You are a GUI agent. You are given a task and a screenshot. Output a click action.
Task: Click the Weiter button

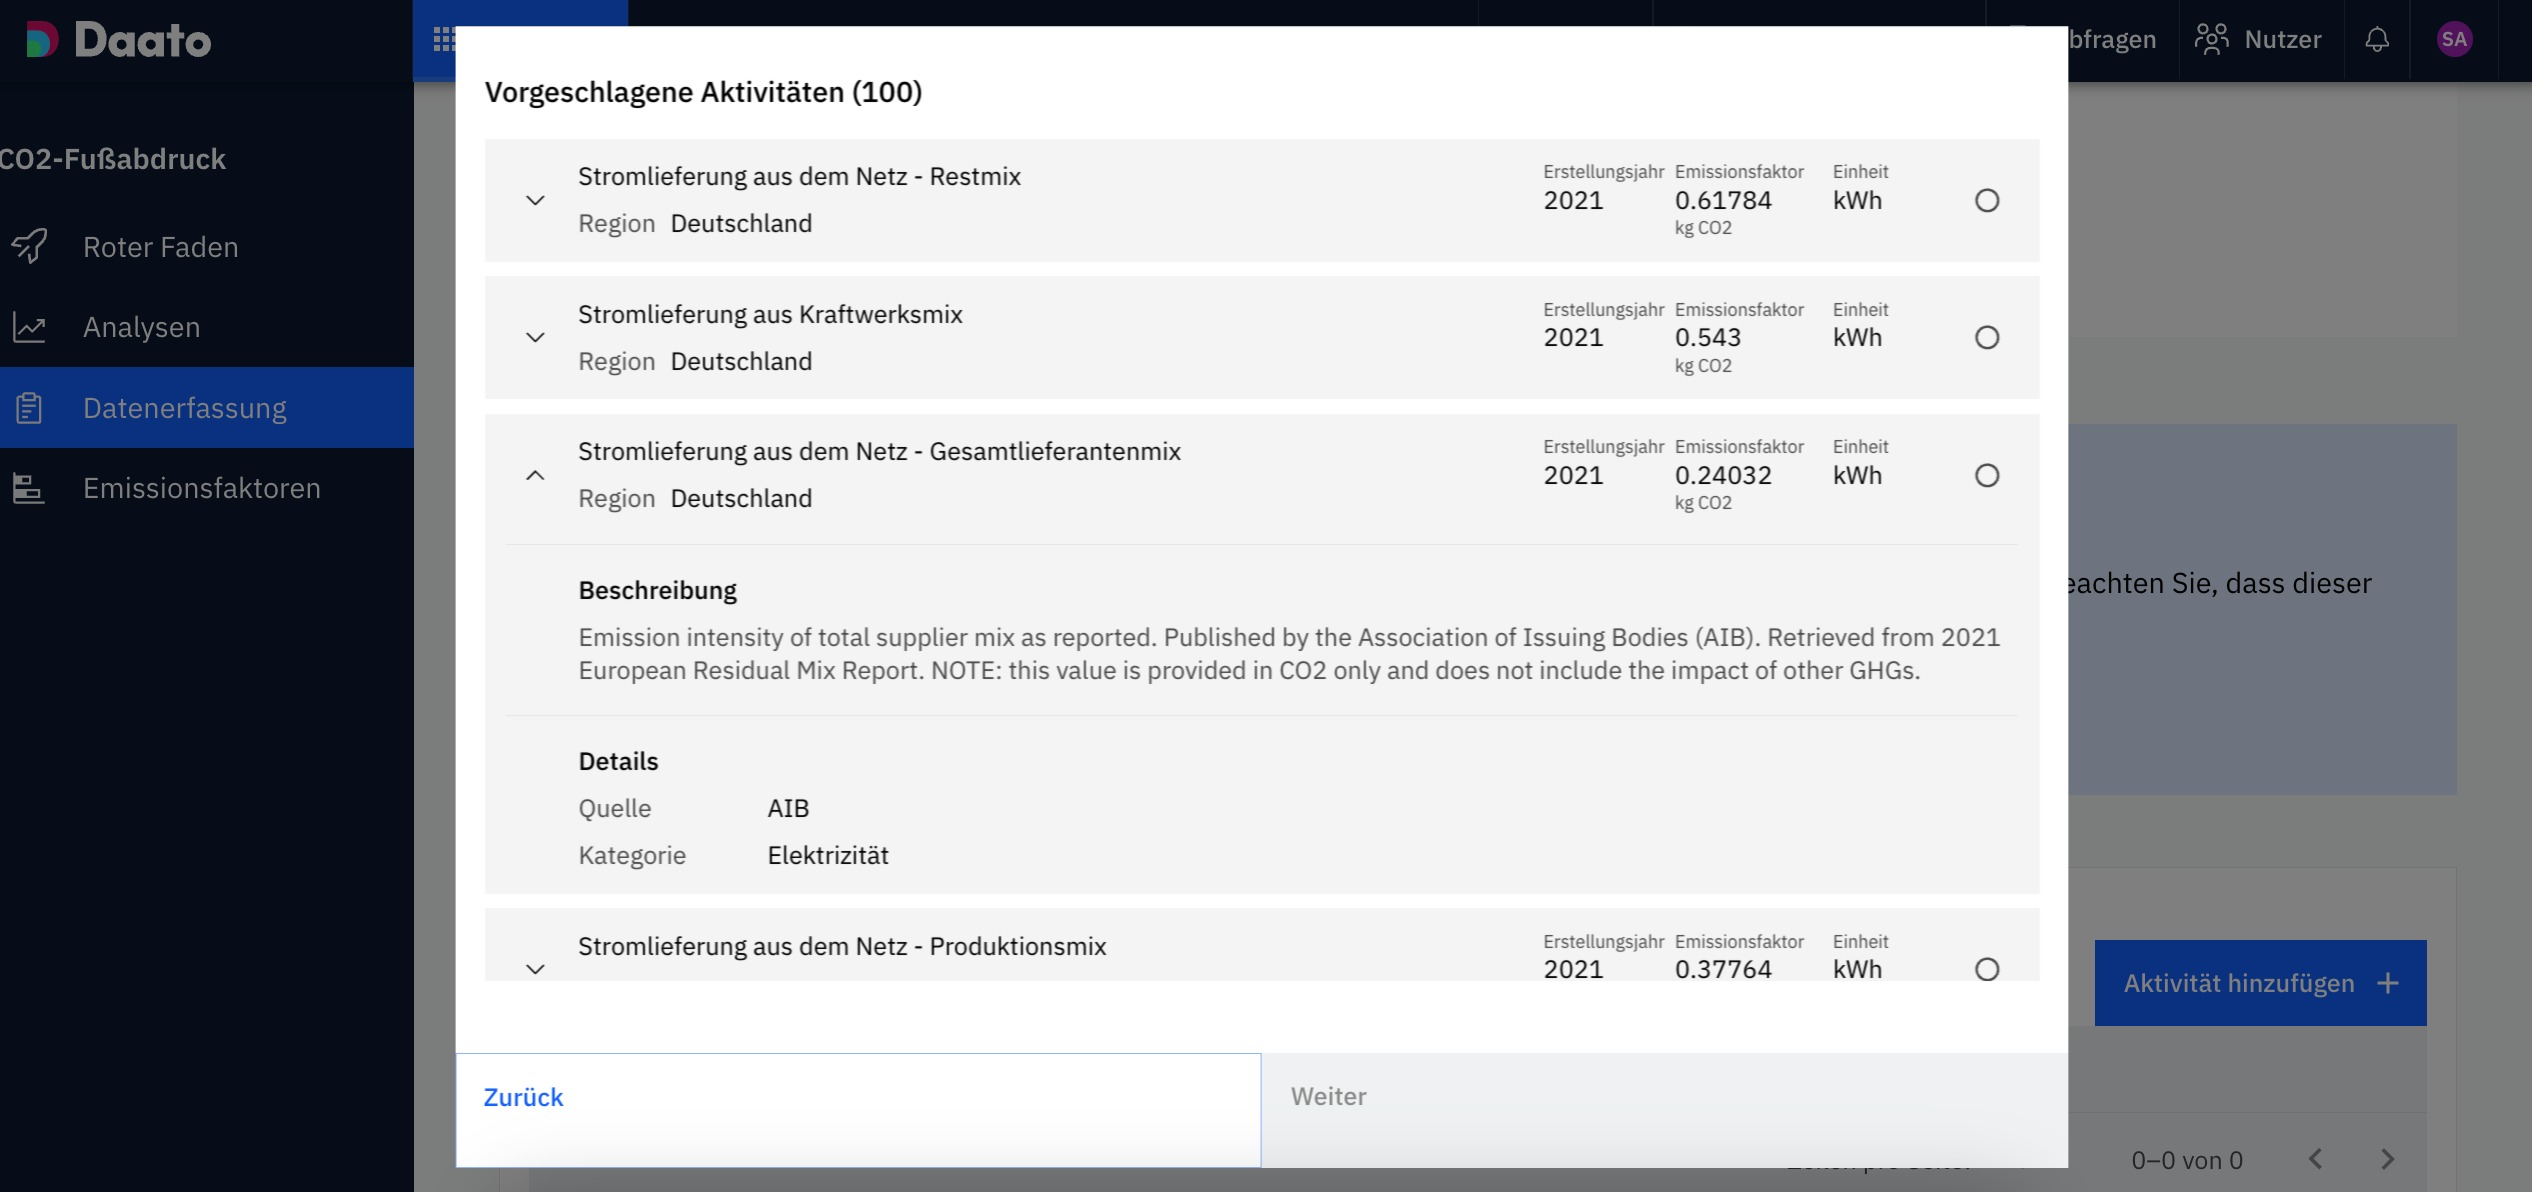(x=1328, y=1097)
